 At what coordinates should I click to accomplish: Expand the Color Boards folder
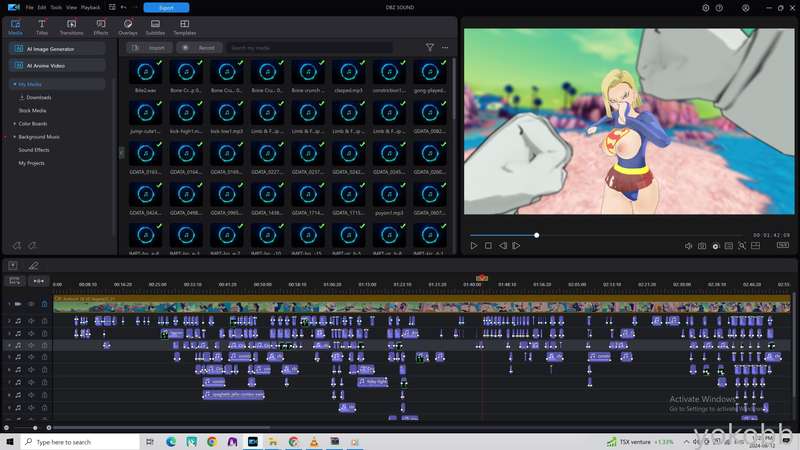point(15,123)
